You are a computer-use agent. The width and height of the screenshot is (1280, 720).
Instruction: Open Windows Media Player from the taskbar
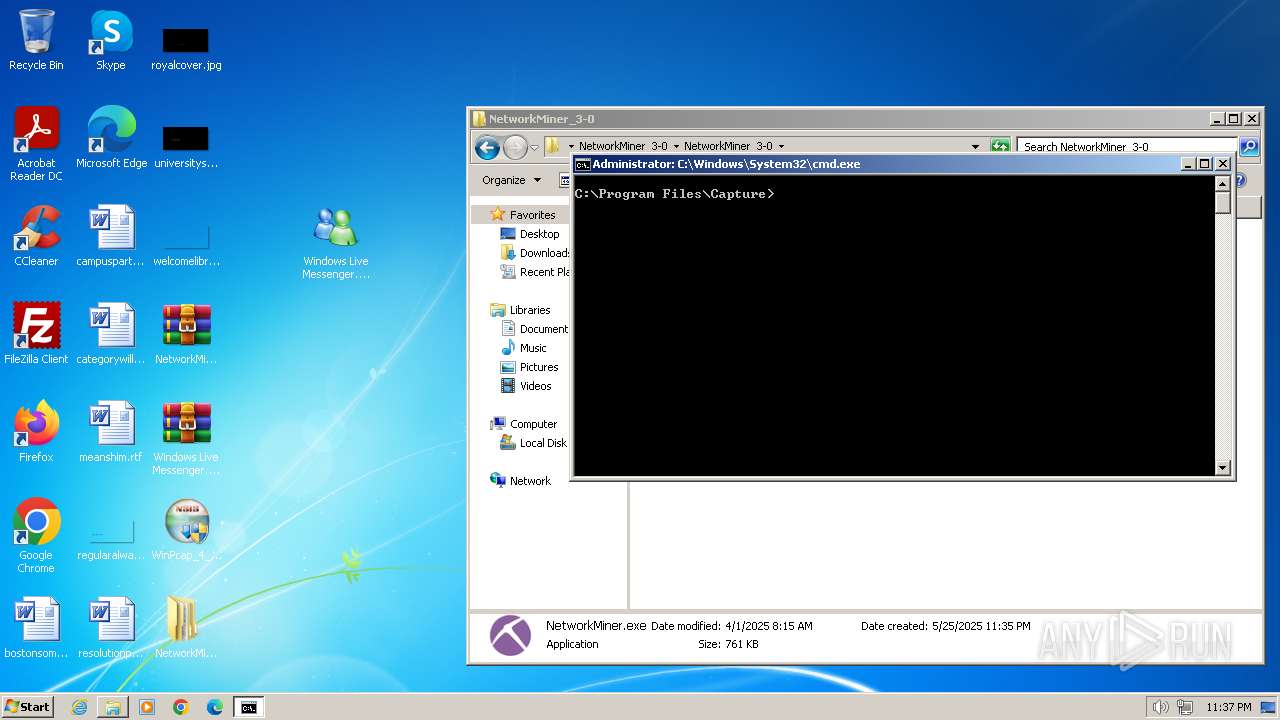(147, 707)
